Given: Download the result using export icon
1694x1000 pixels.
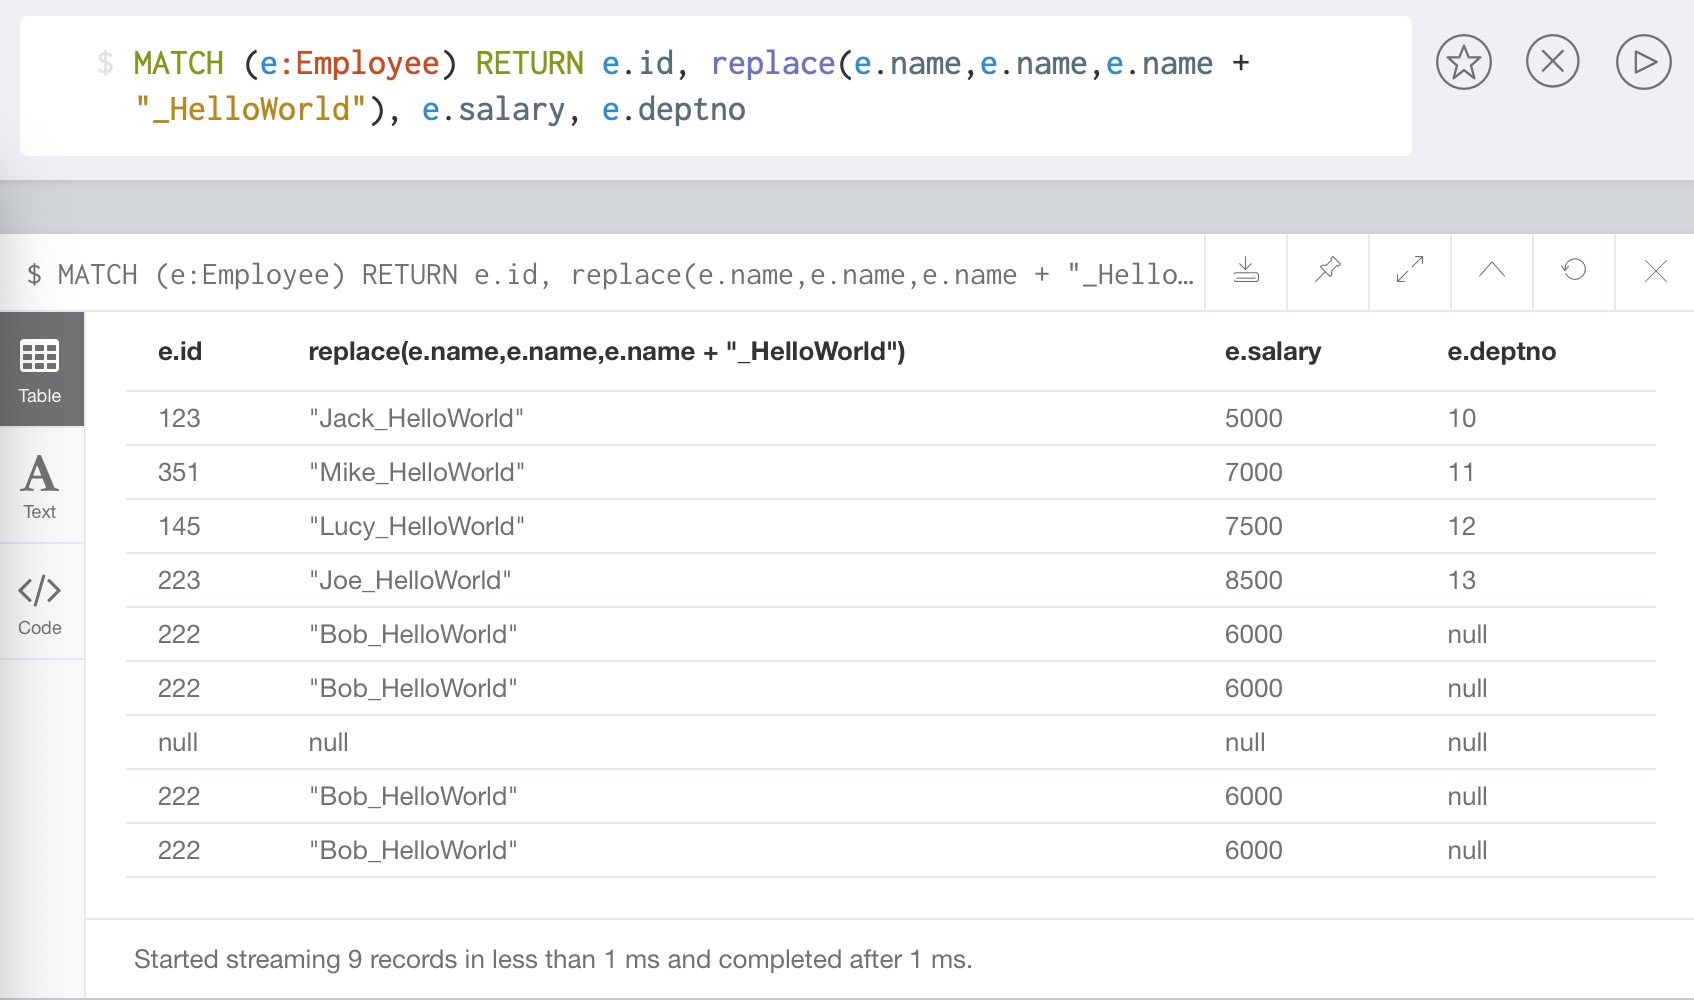Looking at the screenshot, I should coord(1246,271).
